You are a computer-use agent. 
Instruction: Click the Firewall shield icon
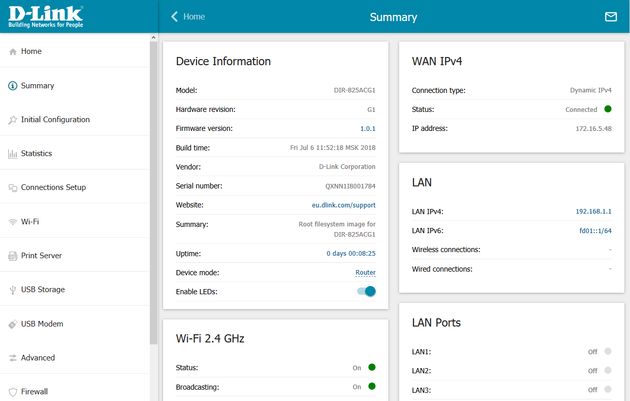13,392
